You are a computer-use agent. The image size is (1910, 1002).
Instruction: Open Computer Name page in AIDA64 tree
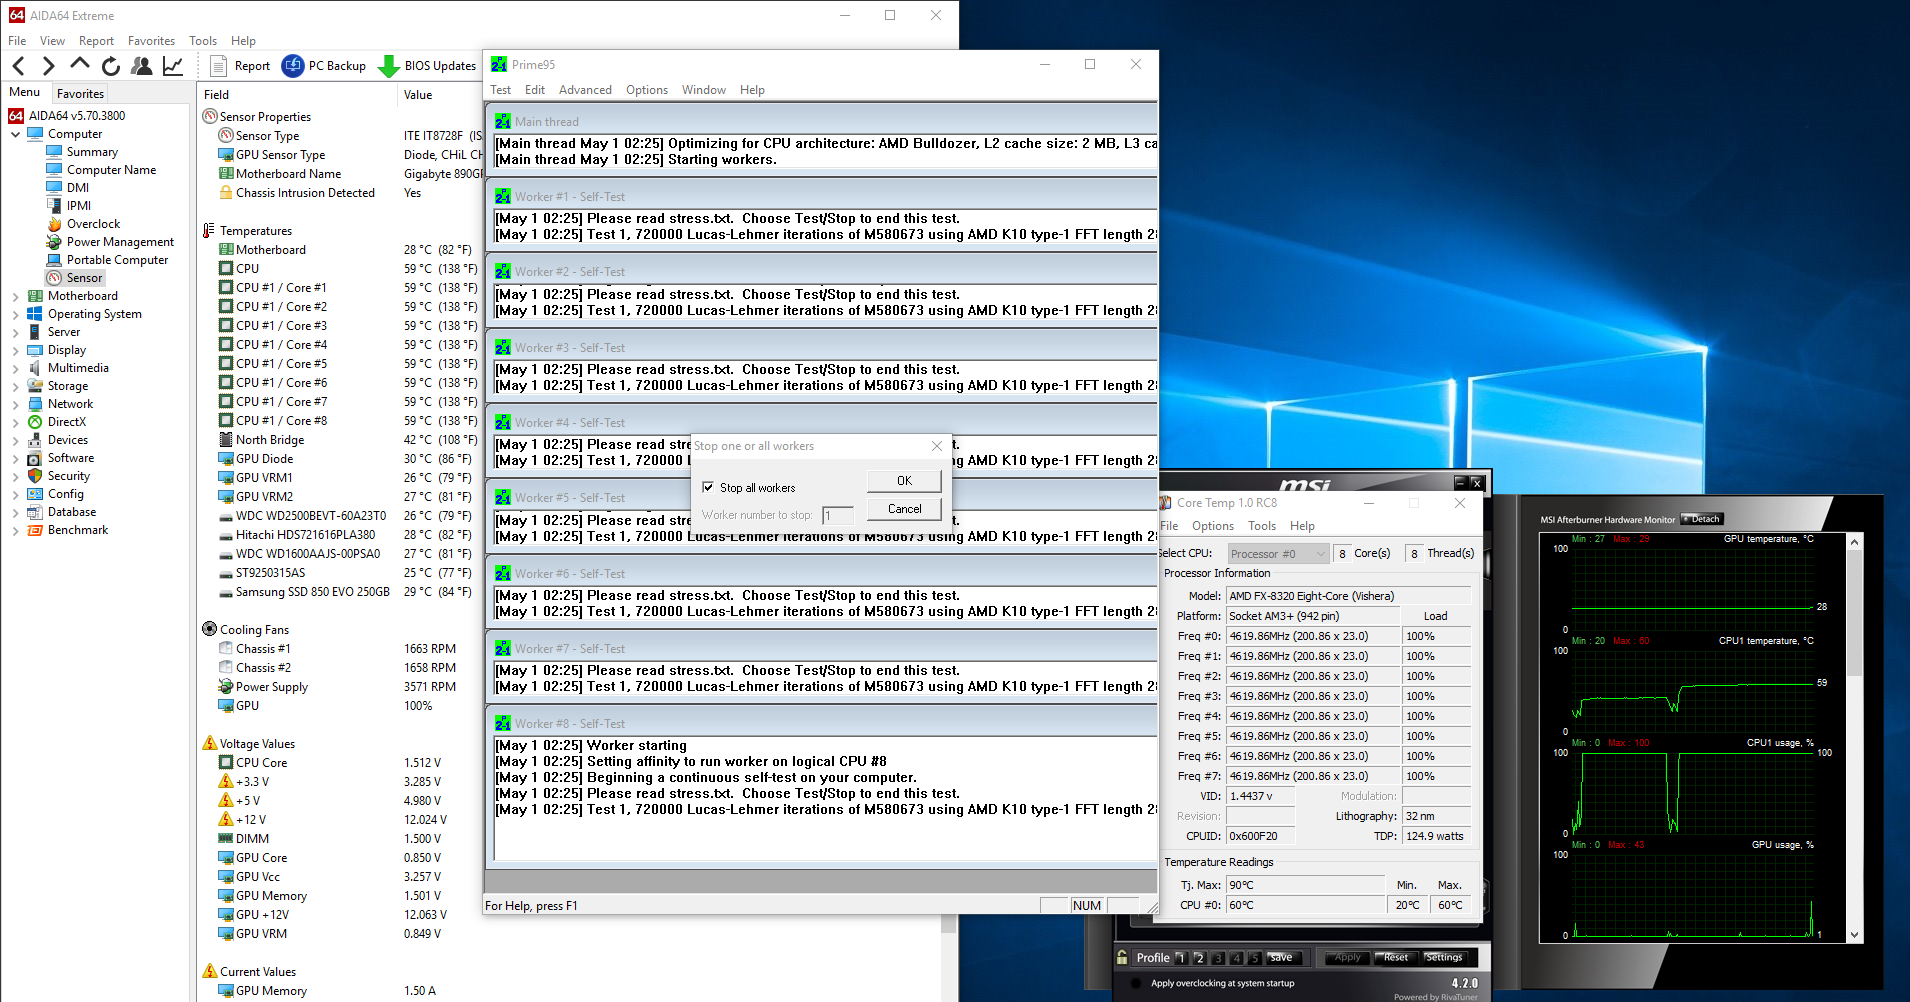(x=111, y=170)
